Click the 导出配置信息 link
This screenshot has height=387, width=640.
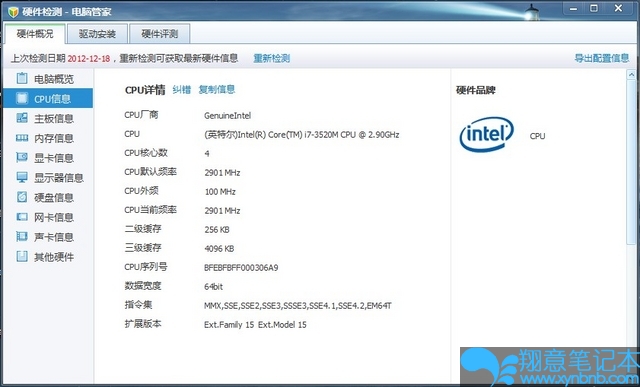point(602,58)
